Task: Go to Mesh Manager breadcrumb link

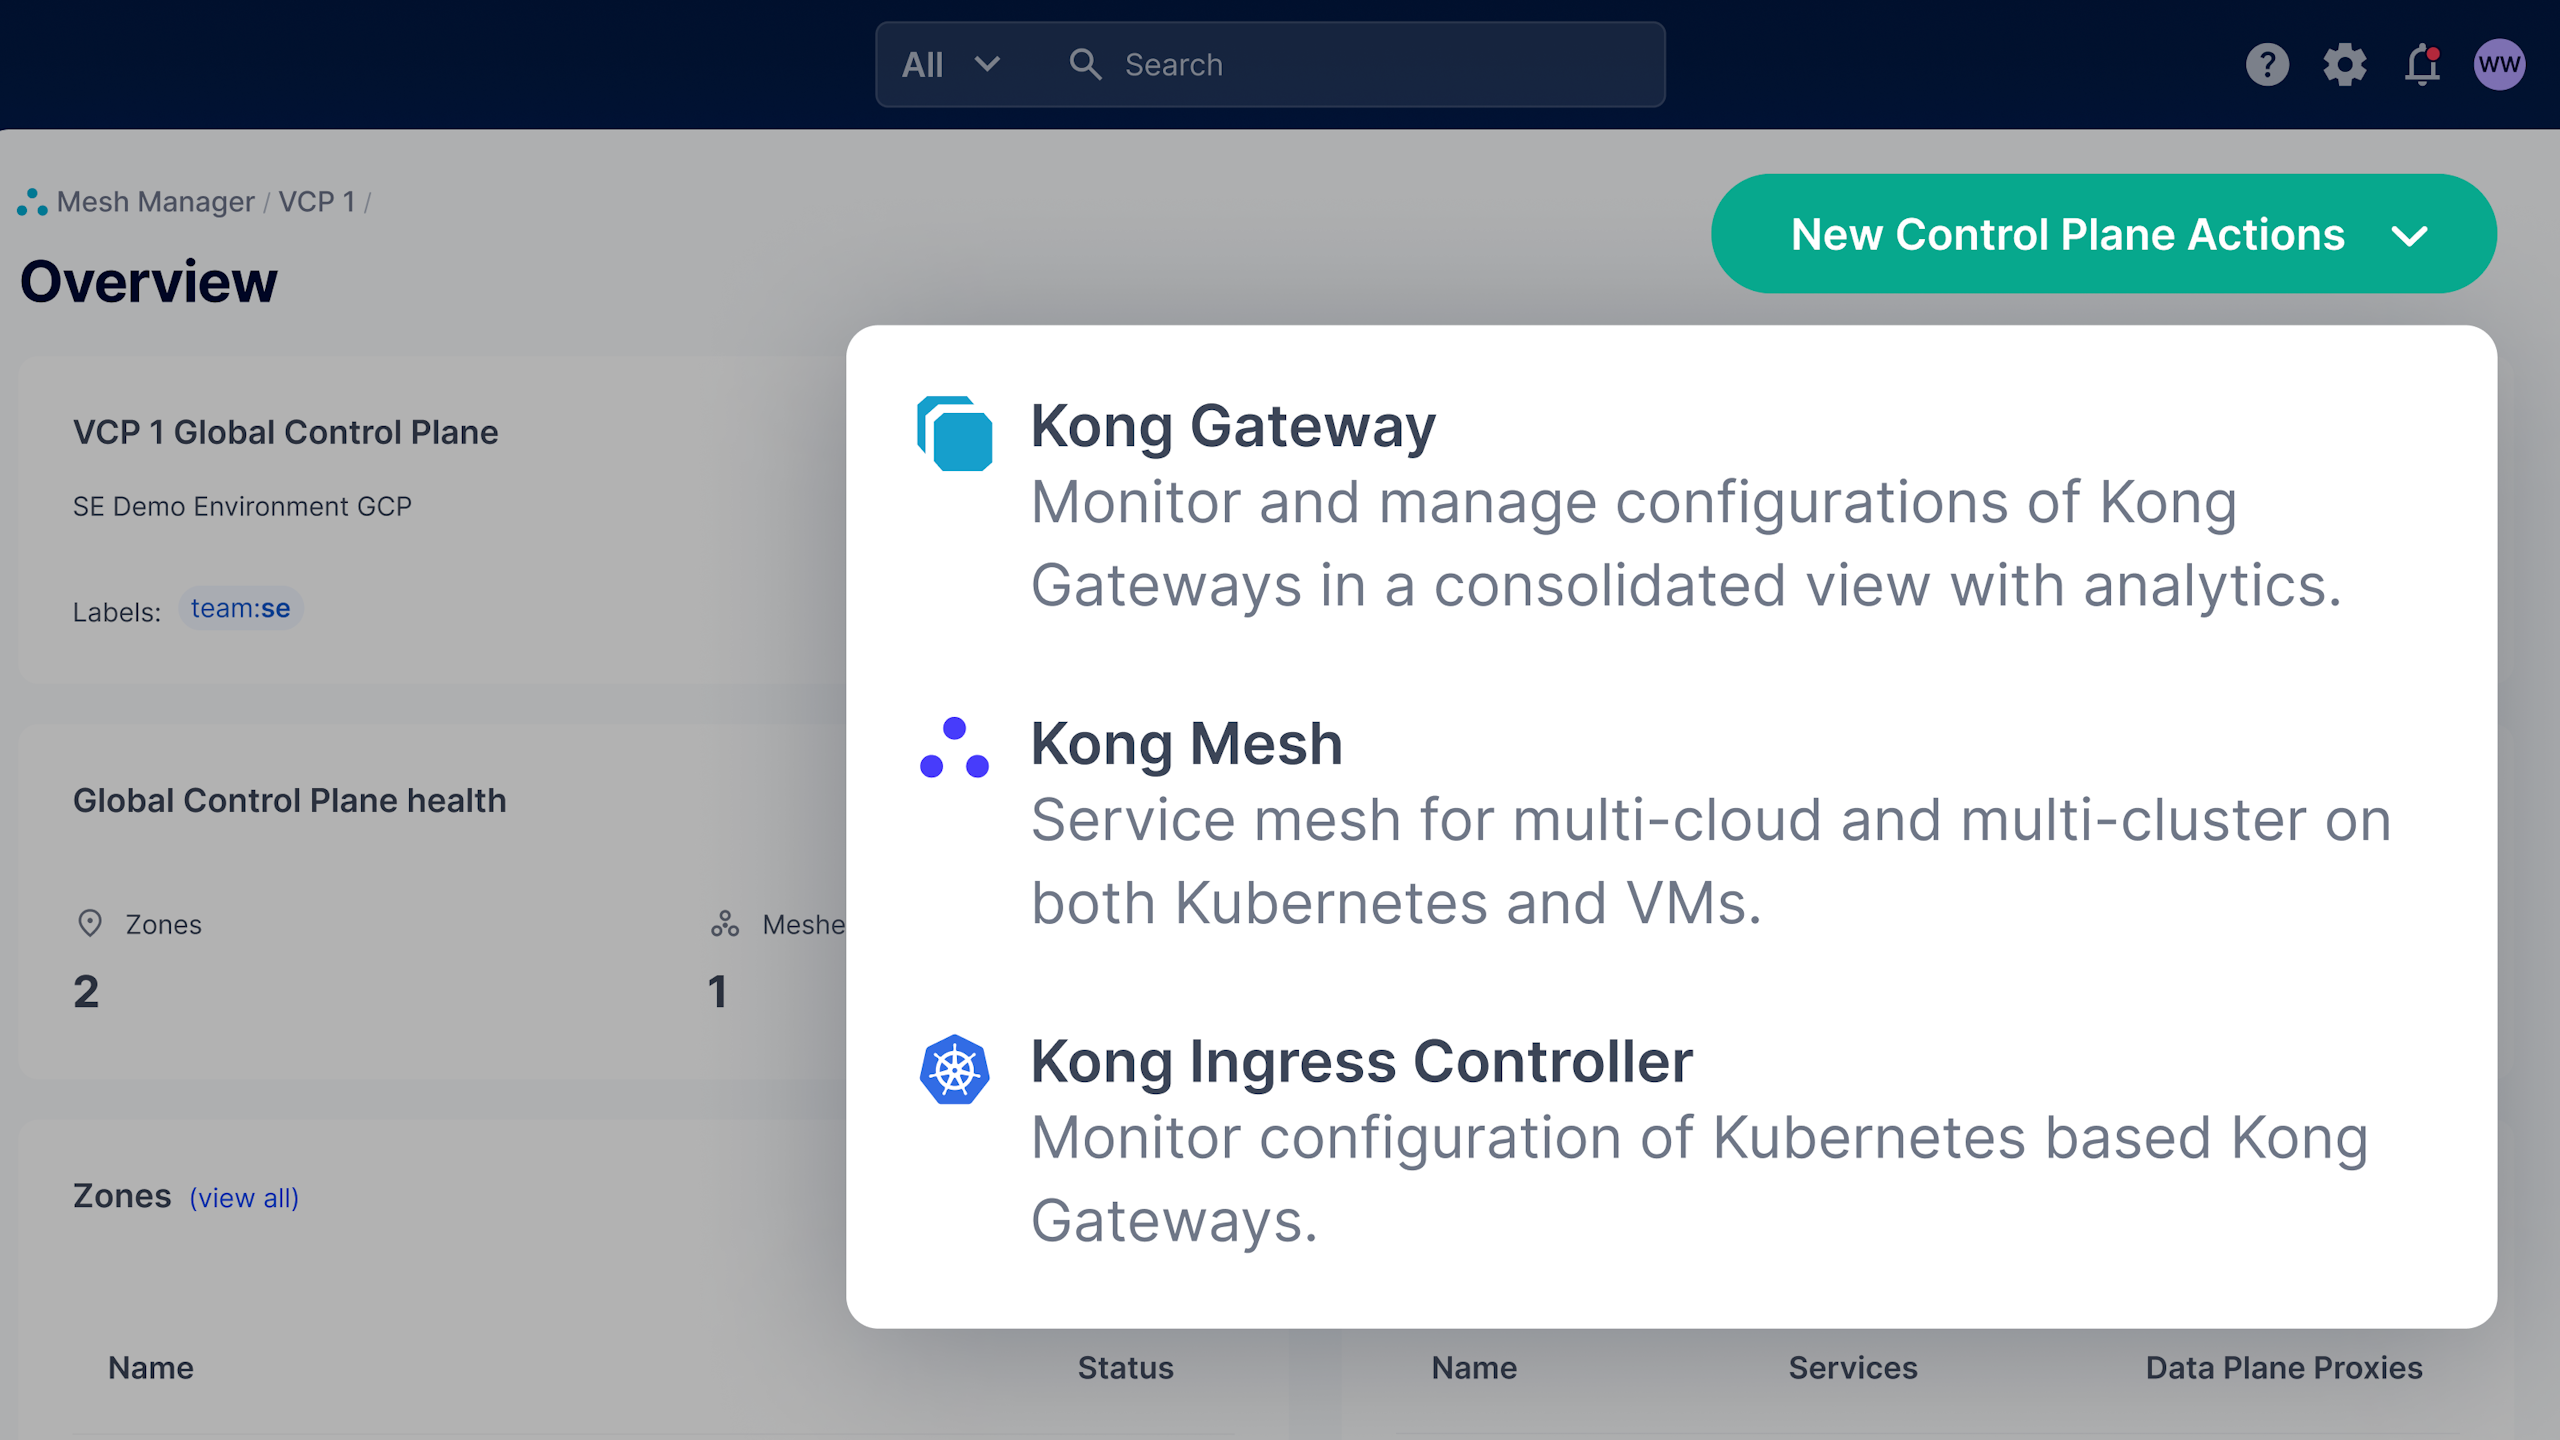Action: pyautogui.click(x=155, y=202)
